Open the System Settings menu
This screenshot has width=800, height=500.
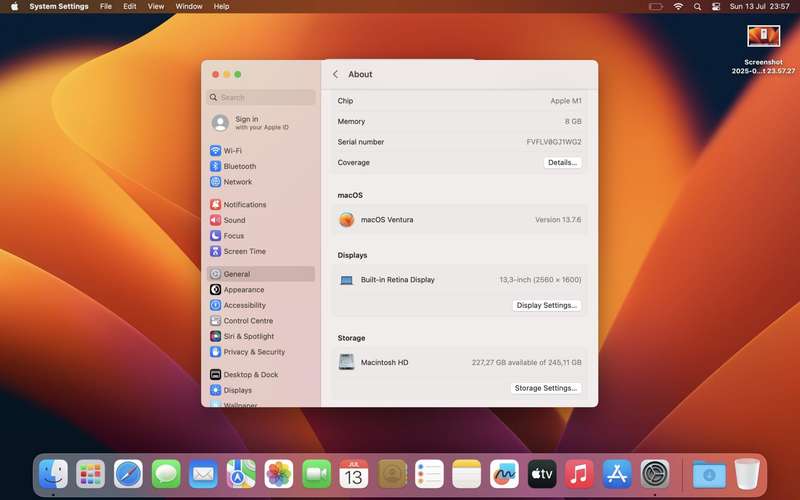click(x=59, y=6)
